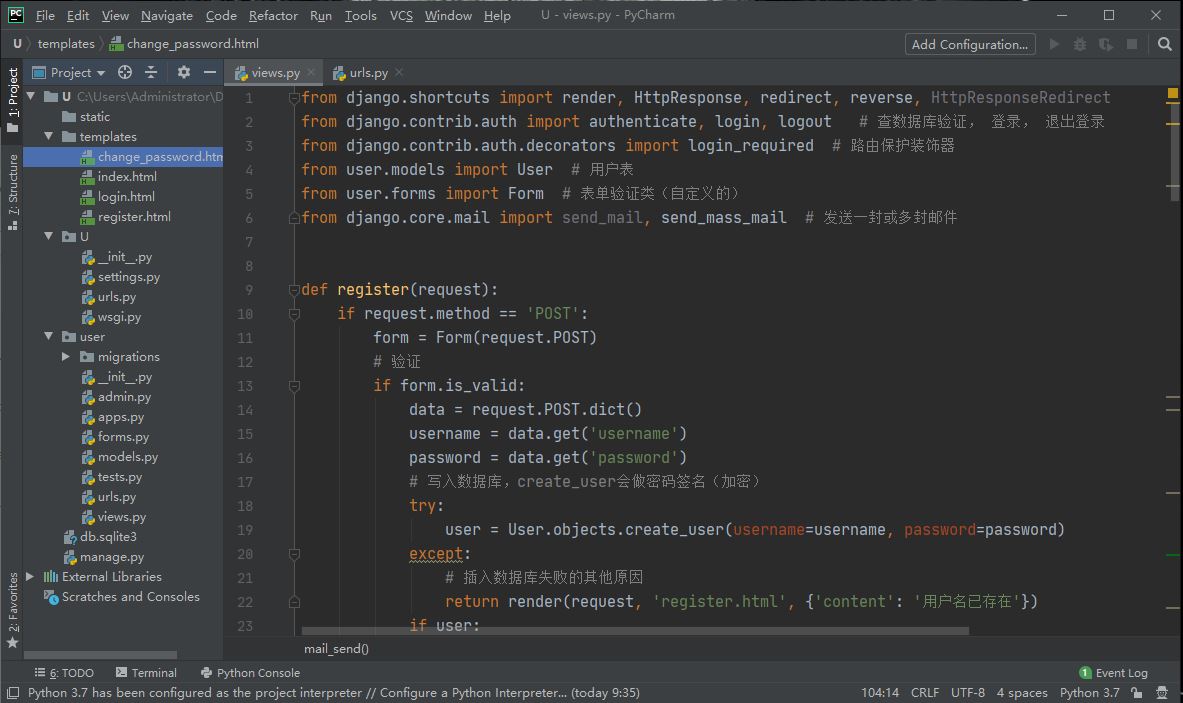Select index.html in project tree

(118, 177)
